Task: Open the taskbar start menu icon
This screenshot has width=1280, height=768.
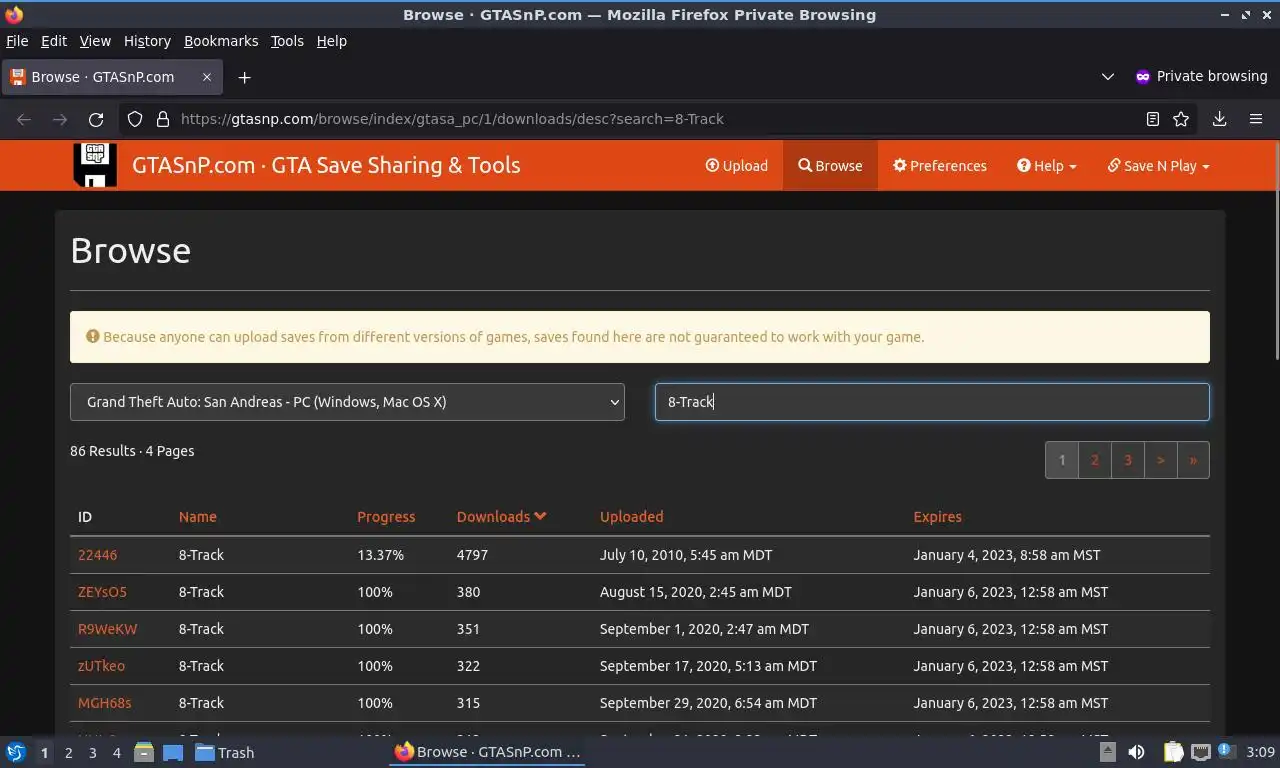Action: [x=16, y=752]
